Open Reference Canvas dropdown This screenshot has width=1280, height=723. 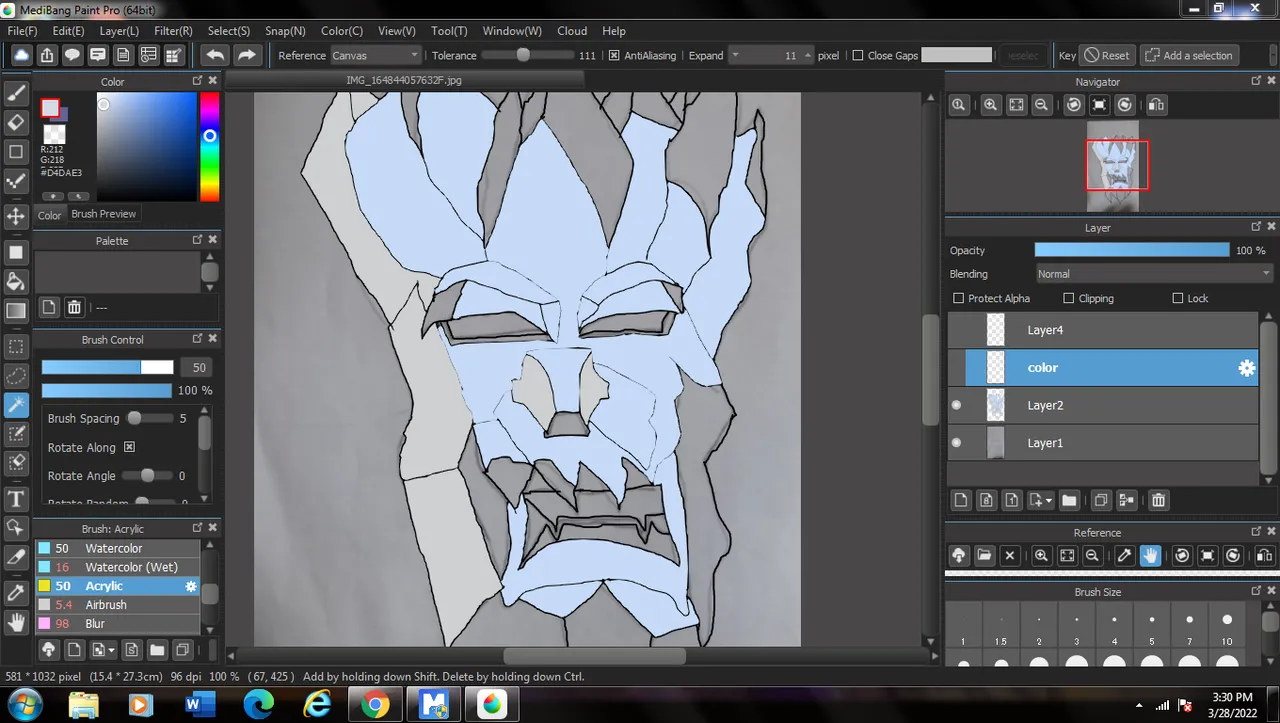[x=376, y=56]
